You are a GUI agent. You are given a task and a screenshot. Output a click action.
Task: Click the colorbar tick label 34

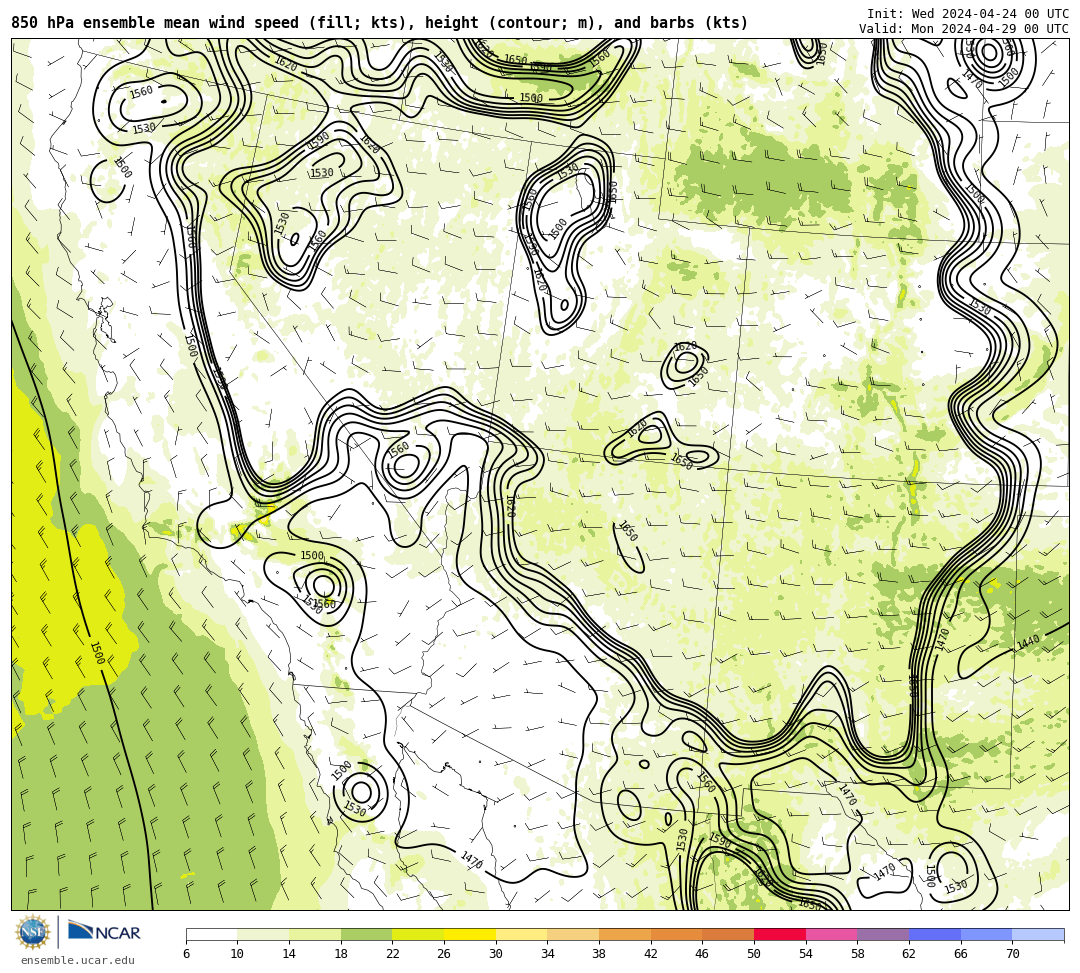click(548, 954)
